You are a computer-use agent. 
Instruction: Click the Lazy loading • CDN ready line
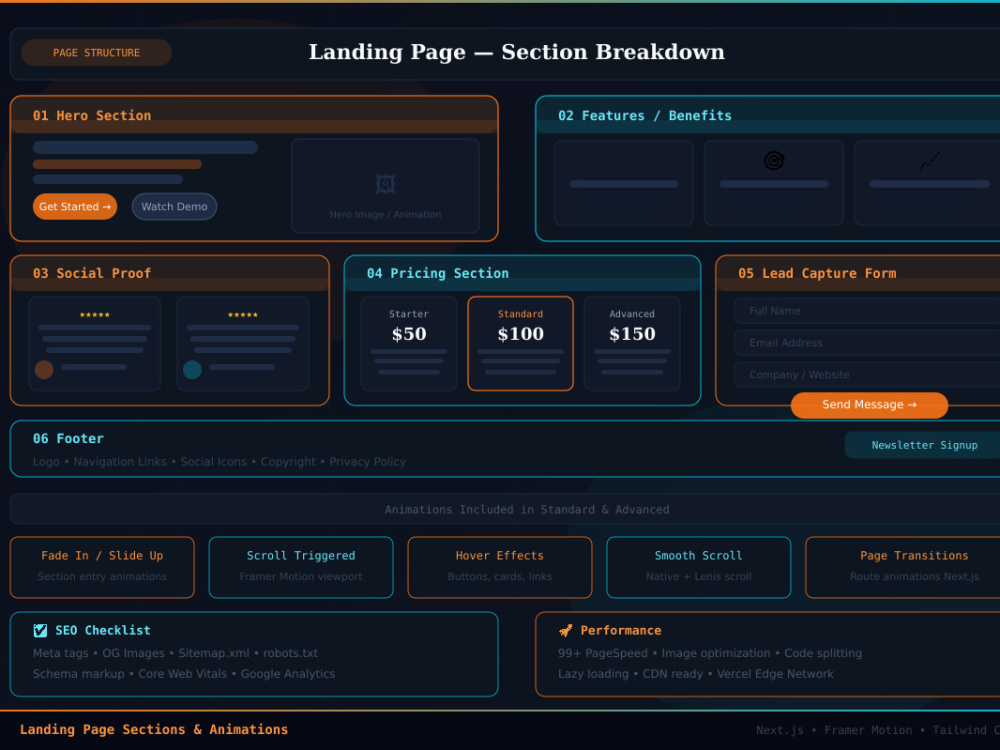click(x=696, y=674)
